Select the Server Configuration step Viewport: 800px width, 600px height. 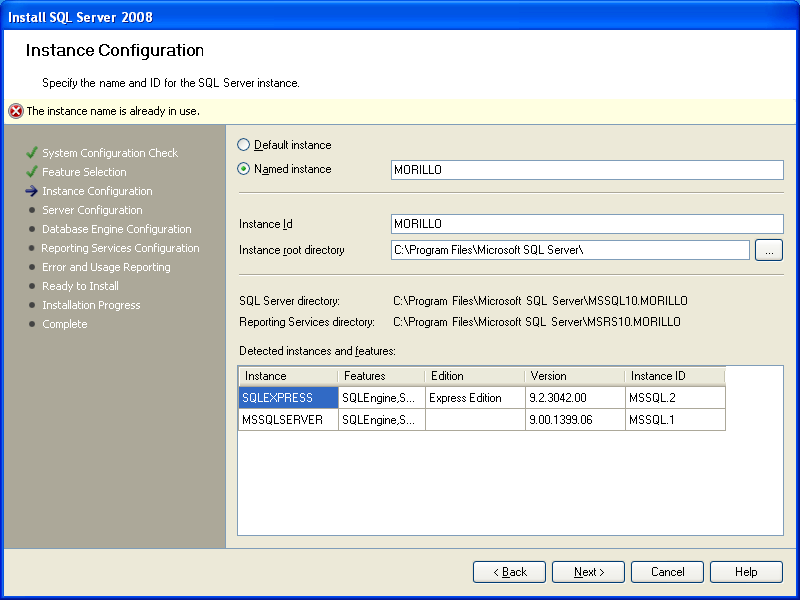92,210
